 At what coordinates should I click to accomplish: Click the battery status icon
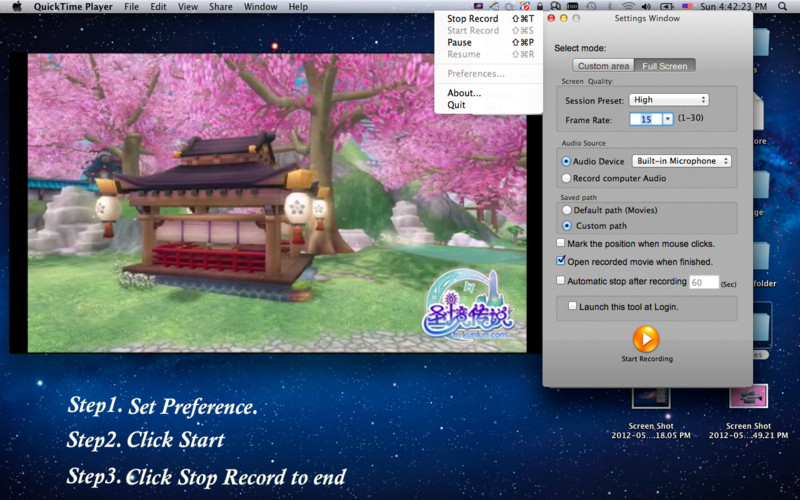click(x=666, y=7)
